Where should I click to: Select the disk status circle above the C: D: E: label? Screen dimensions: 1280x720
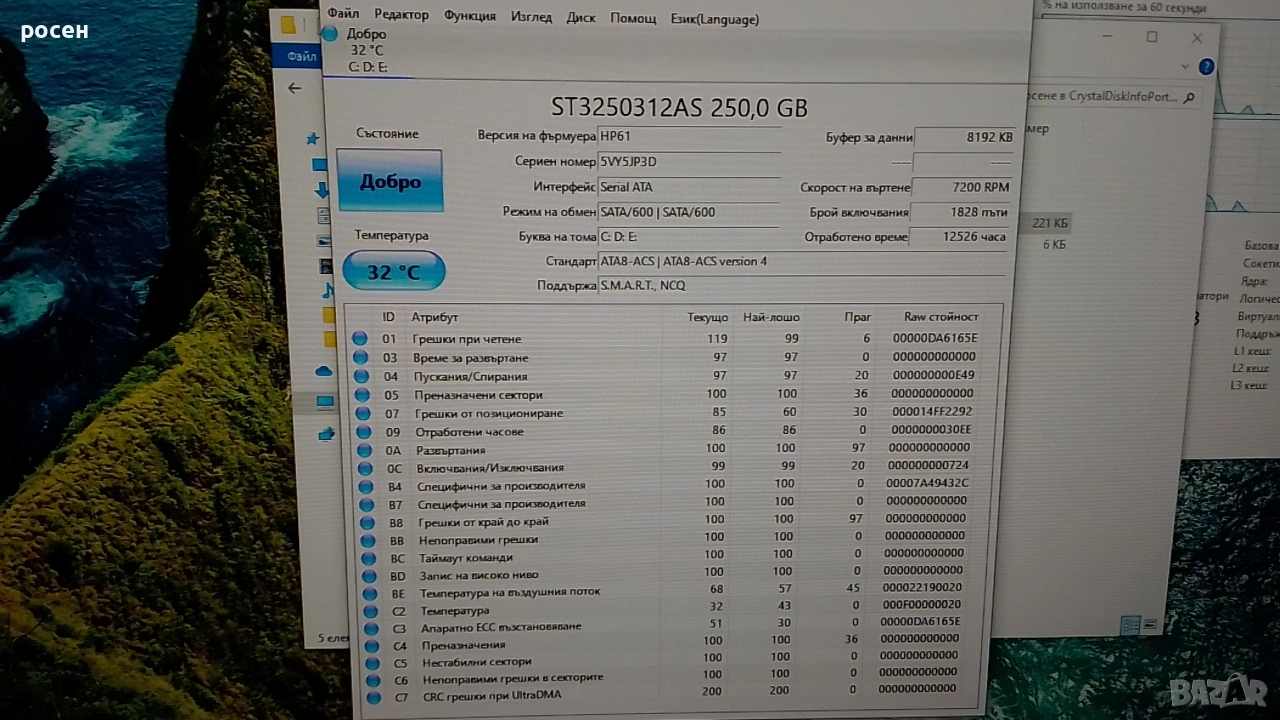coord(330,35)
